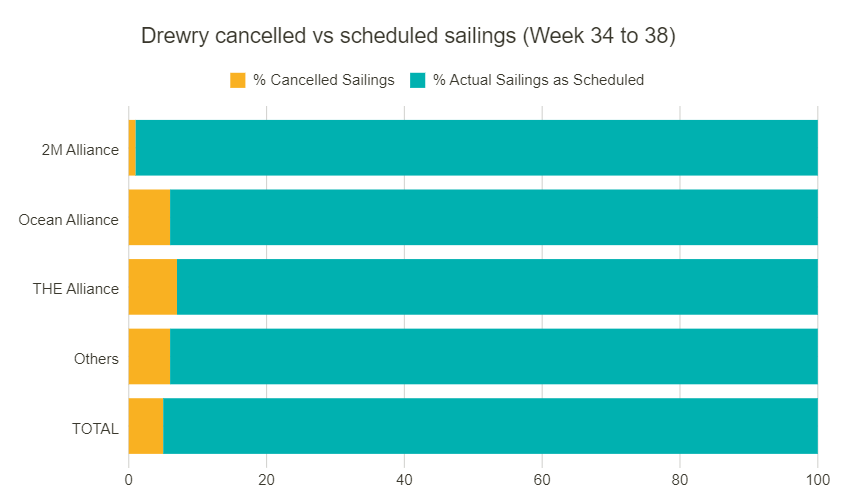Click the teal Actual Sailings legend swatch
844x497 pixels.
coord(417,80)
